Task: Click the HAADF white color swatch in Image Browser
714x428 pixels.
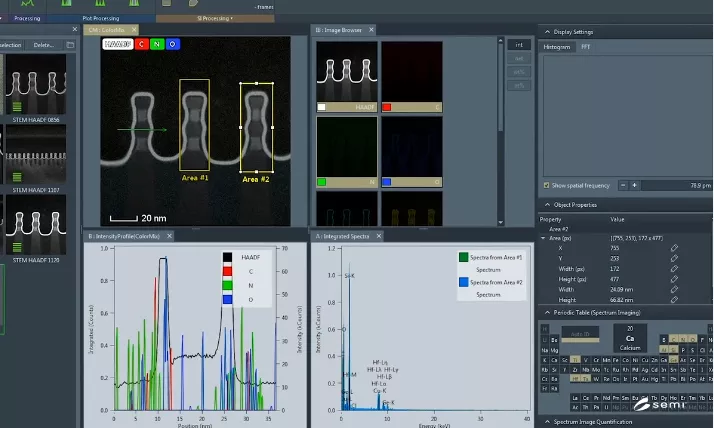Action: [x=321, y=107]
